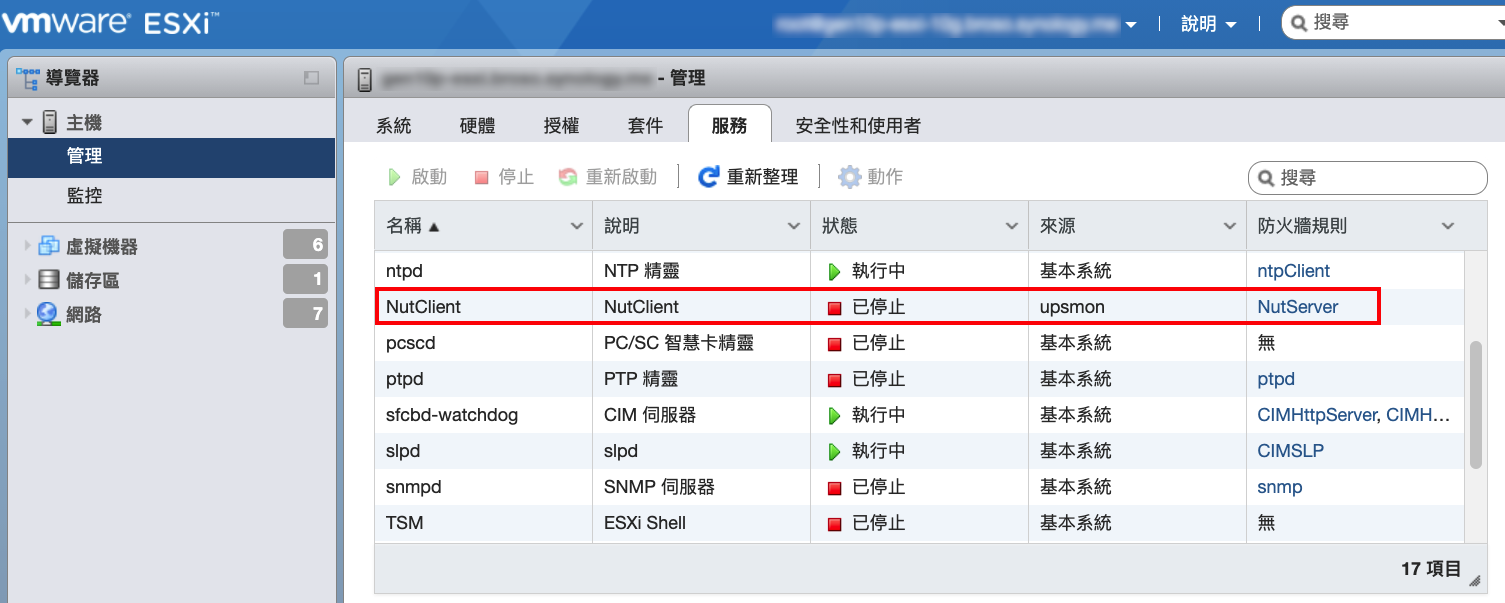Open the ptpd firewall rule link

(x=1276, y=379)
